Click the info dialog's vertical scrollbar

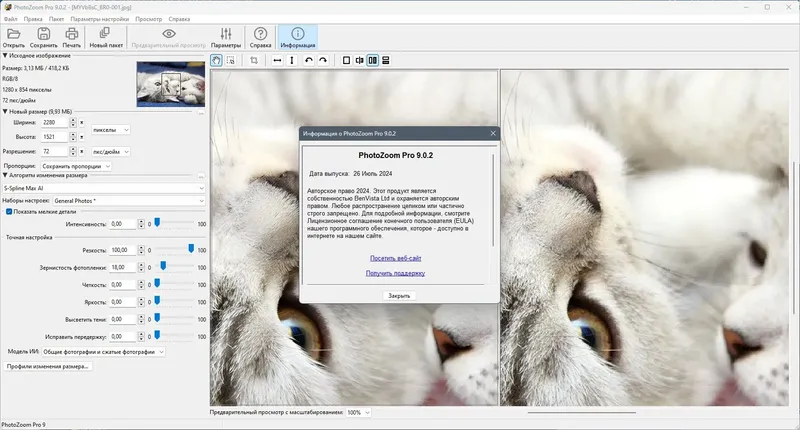tap(493, 200)
